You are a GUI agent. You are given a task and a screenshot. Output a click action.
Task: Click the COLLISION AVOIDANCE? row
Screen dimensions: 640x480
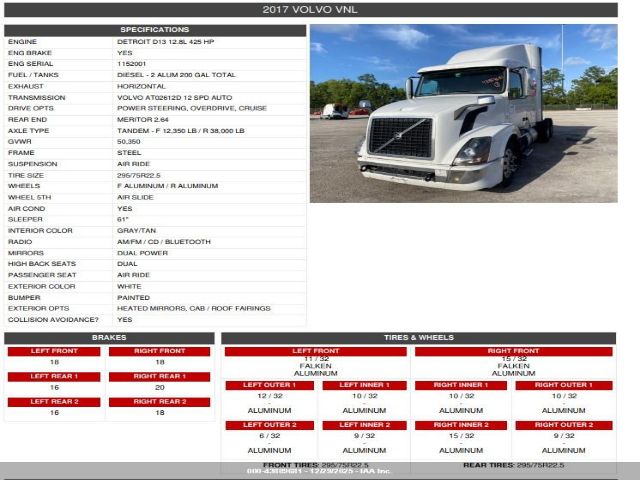pos(154,319)
